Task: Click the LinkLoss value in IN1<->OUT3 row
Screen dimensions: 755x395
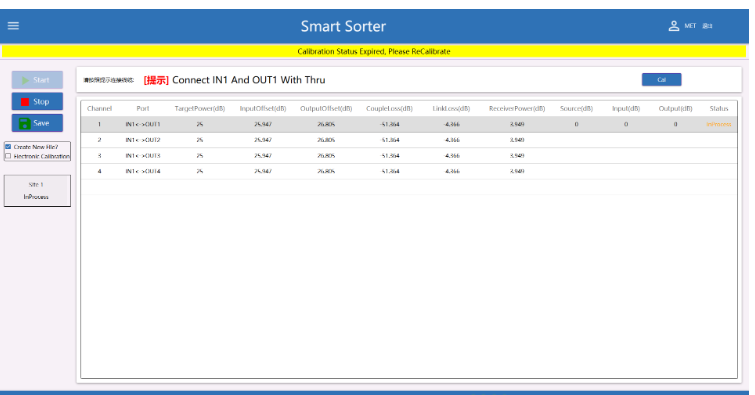Action: click(x=452, y=156)
